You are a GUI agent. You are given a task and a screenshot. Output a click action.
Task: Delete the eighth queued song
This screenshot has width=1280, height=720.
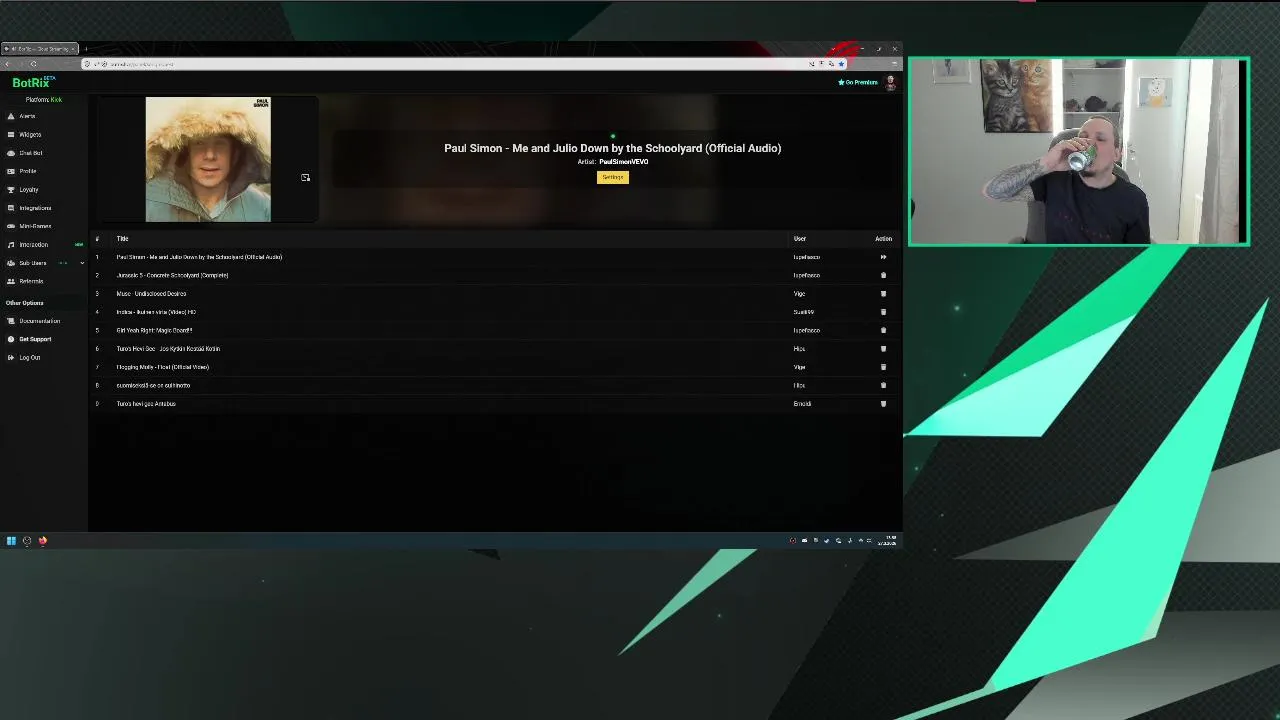coord(883,385)
